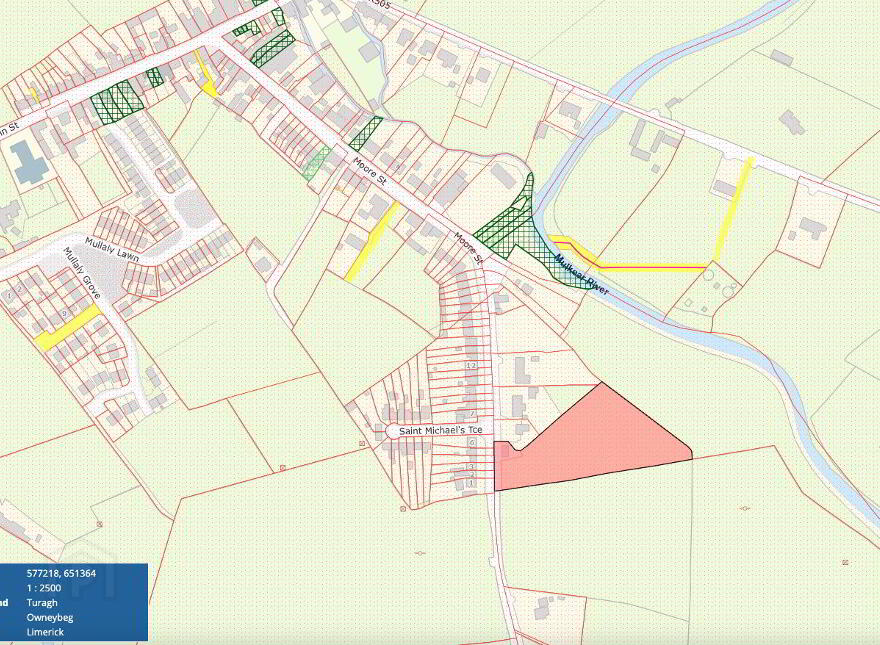Click the "Mulkear River" map label

(581, 275)
